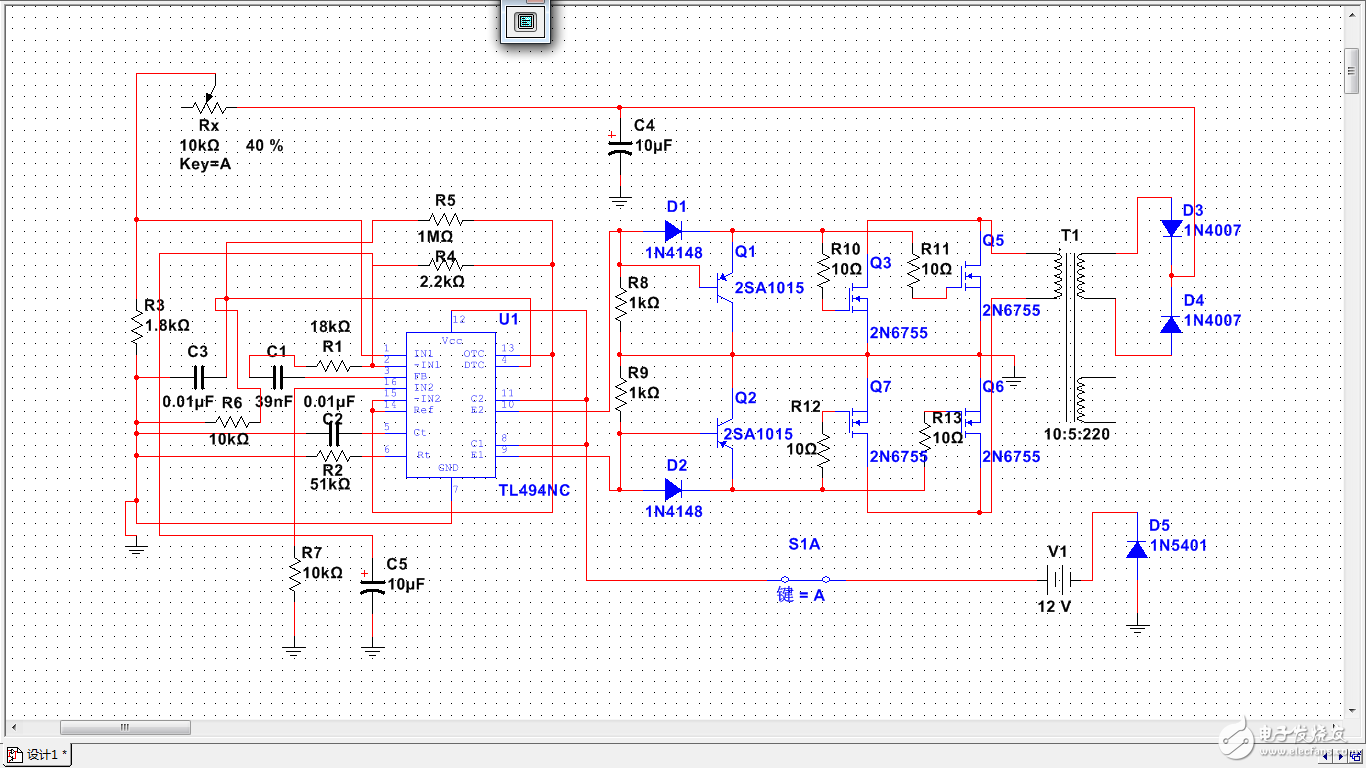
Task: Select resistor R12 symbol
Action: coord(823,449)
